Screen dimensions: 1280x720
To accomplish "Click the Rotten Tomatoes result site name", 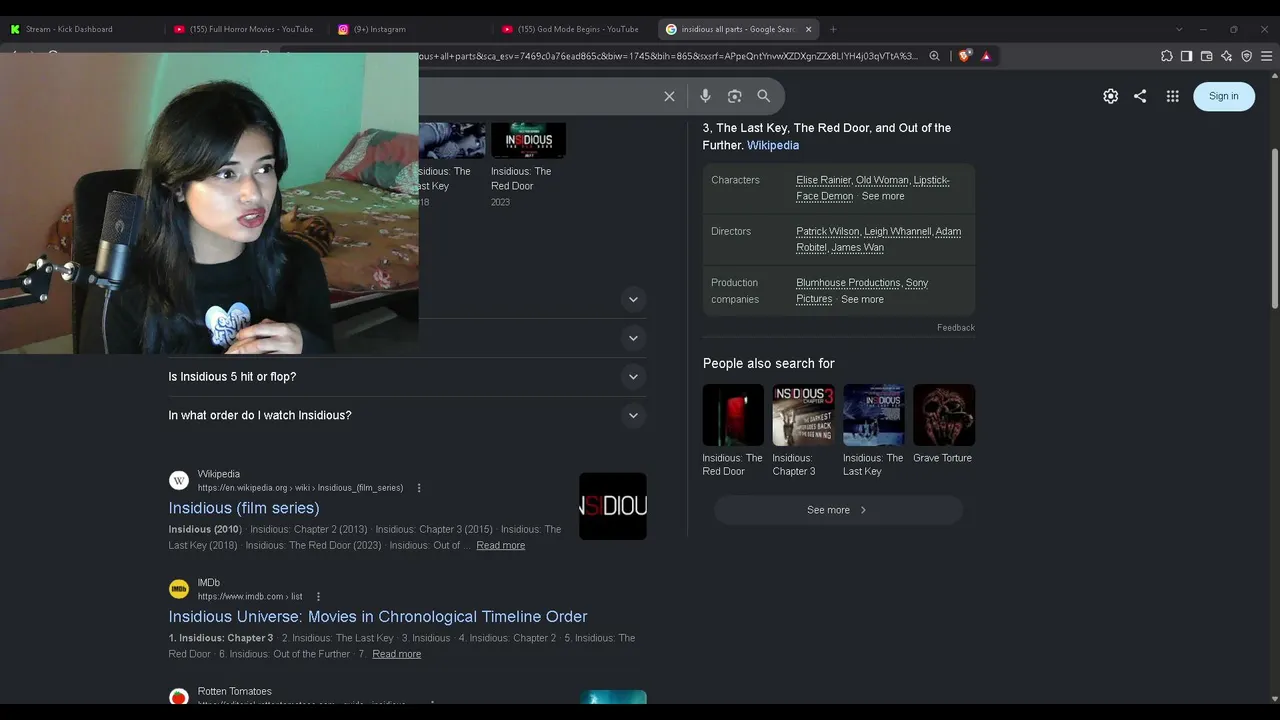I will pos(235,691).
